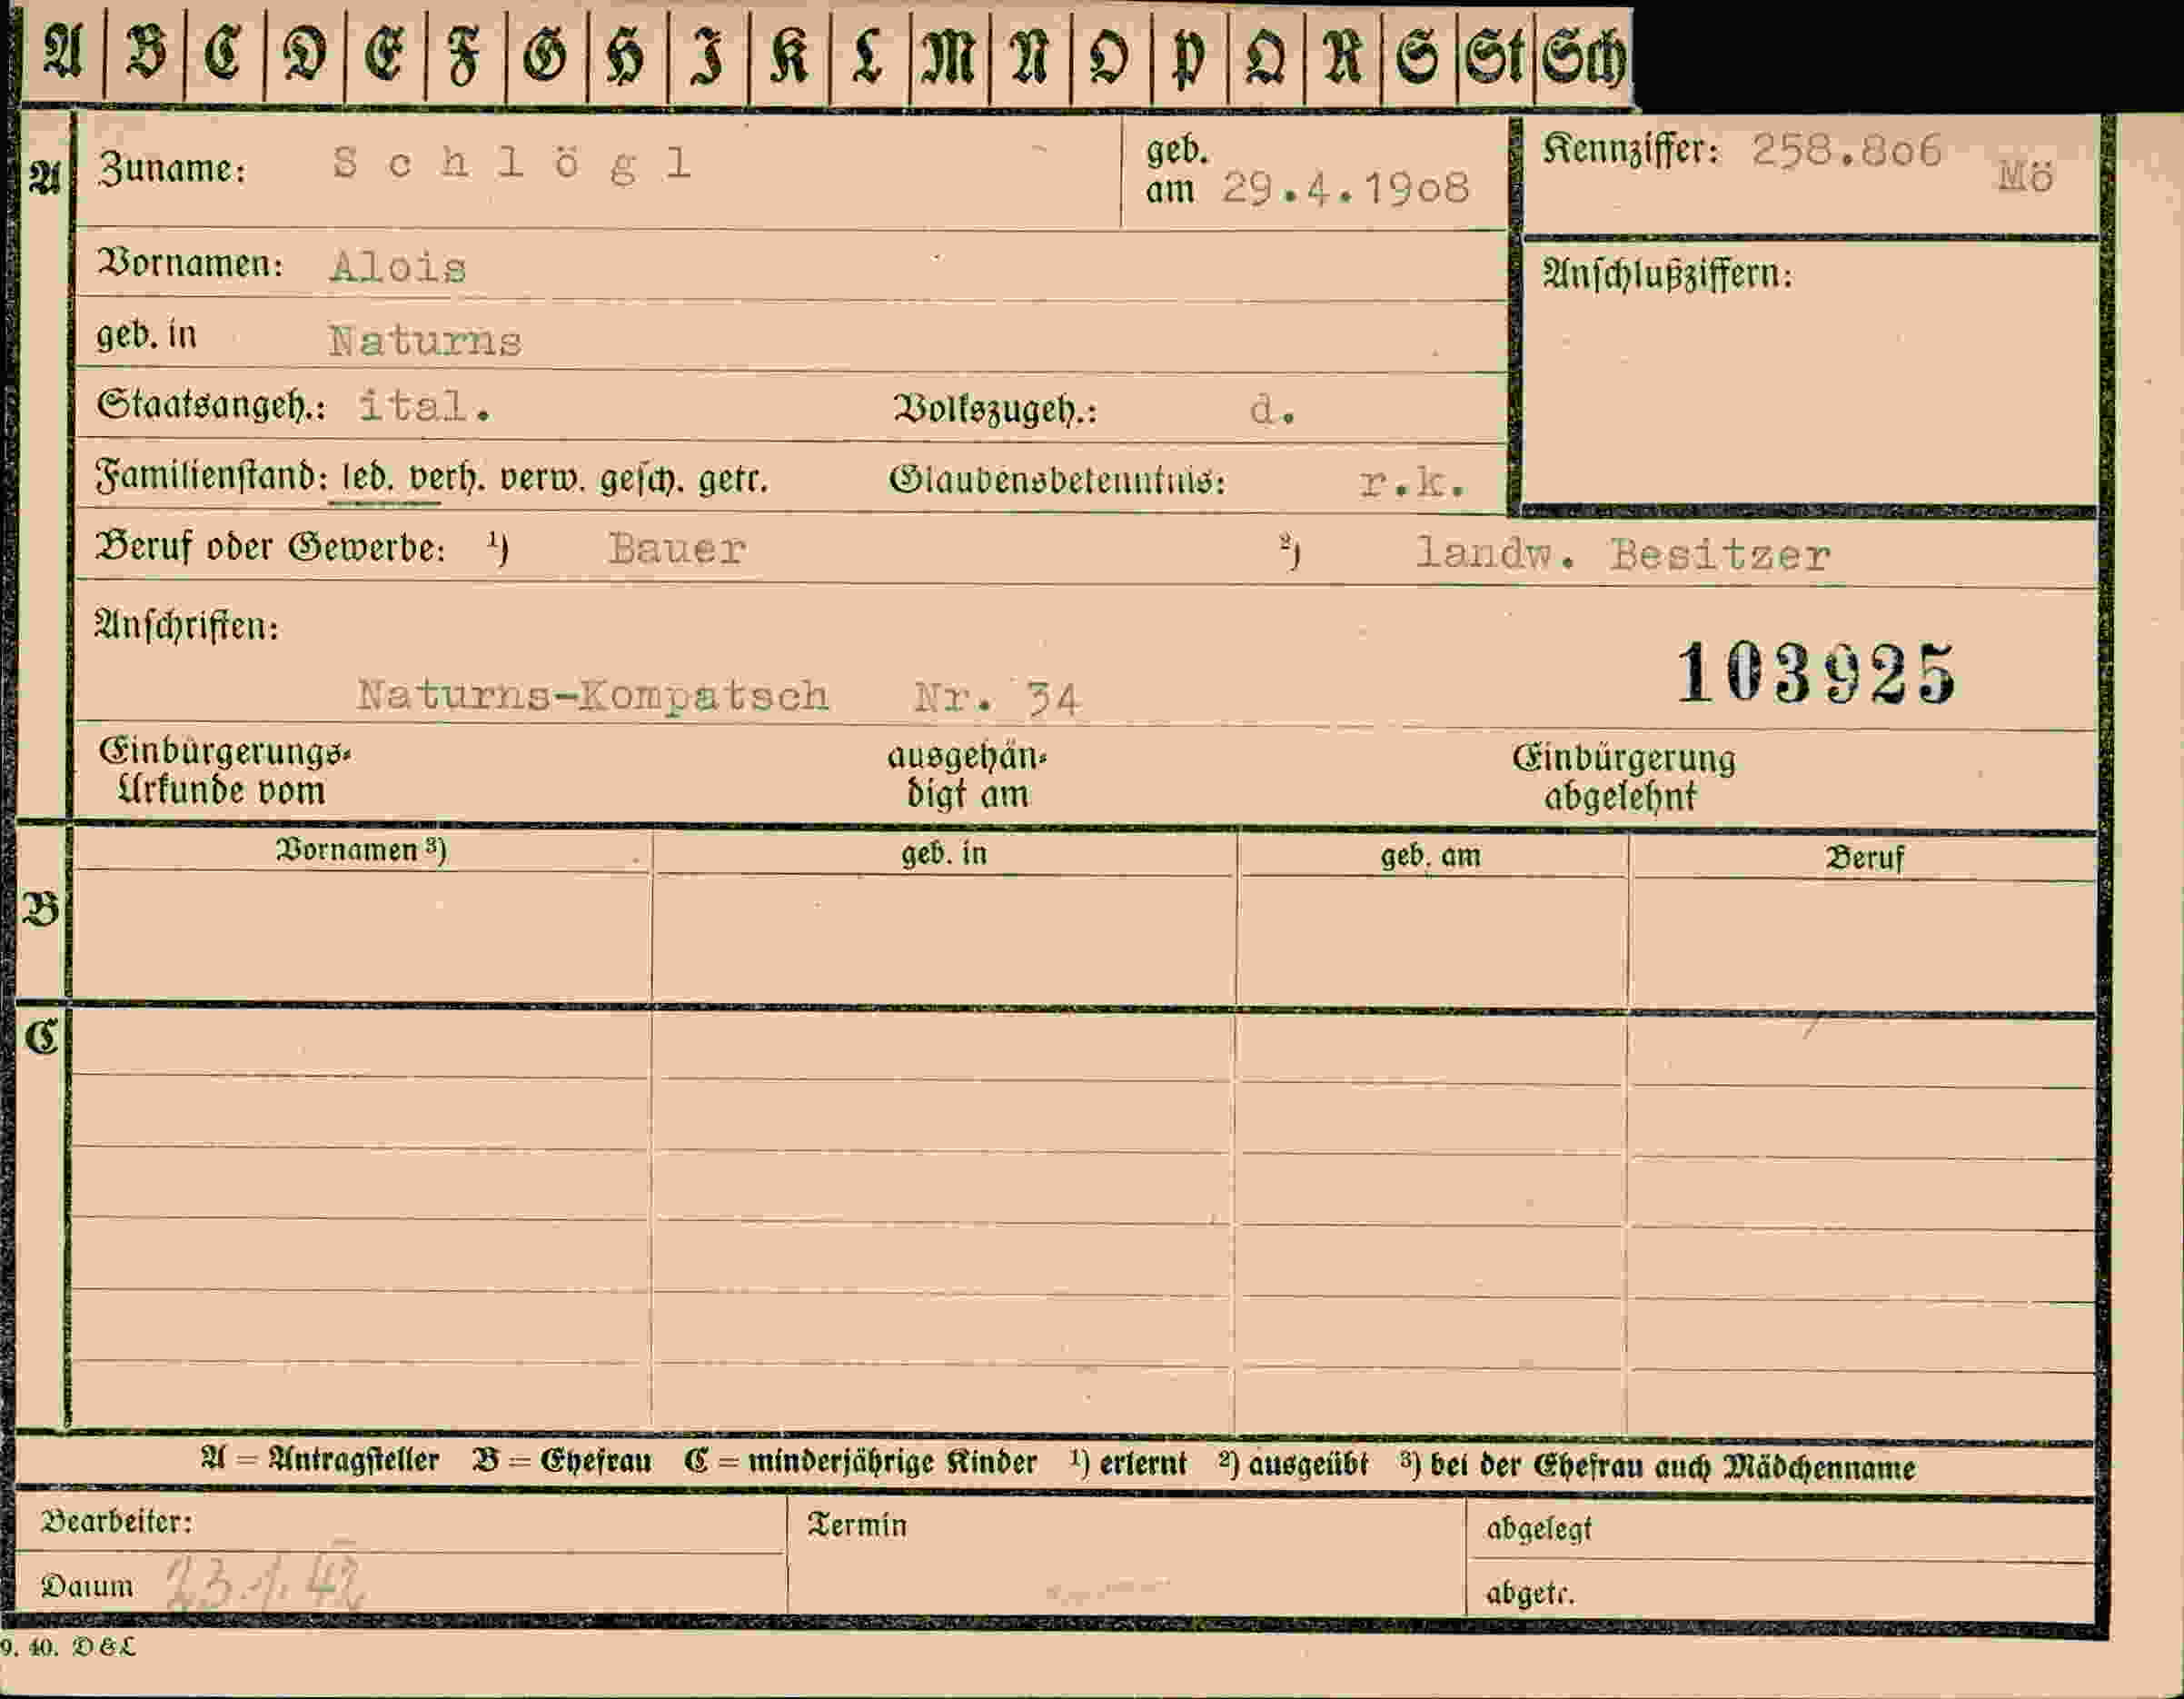
Task: Click the Anschlußziffern empty box
Action: [x=1810, y=375]
